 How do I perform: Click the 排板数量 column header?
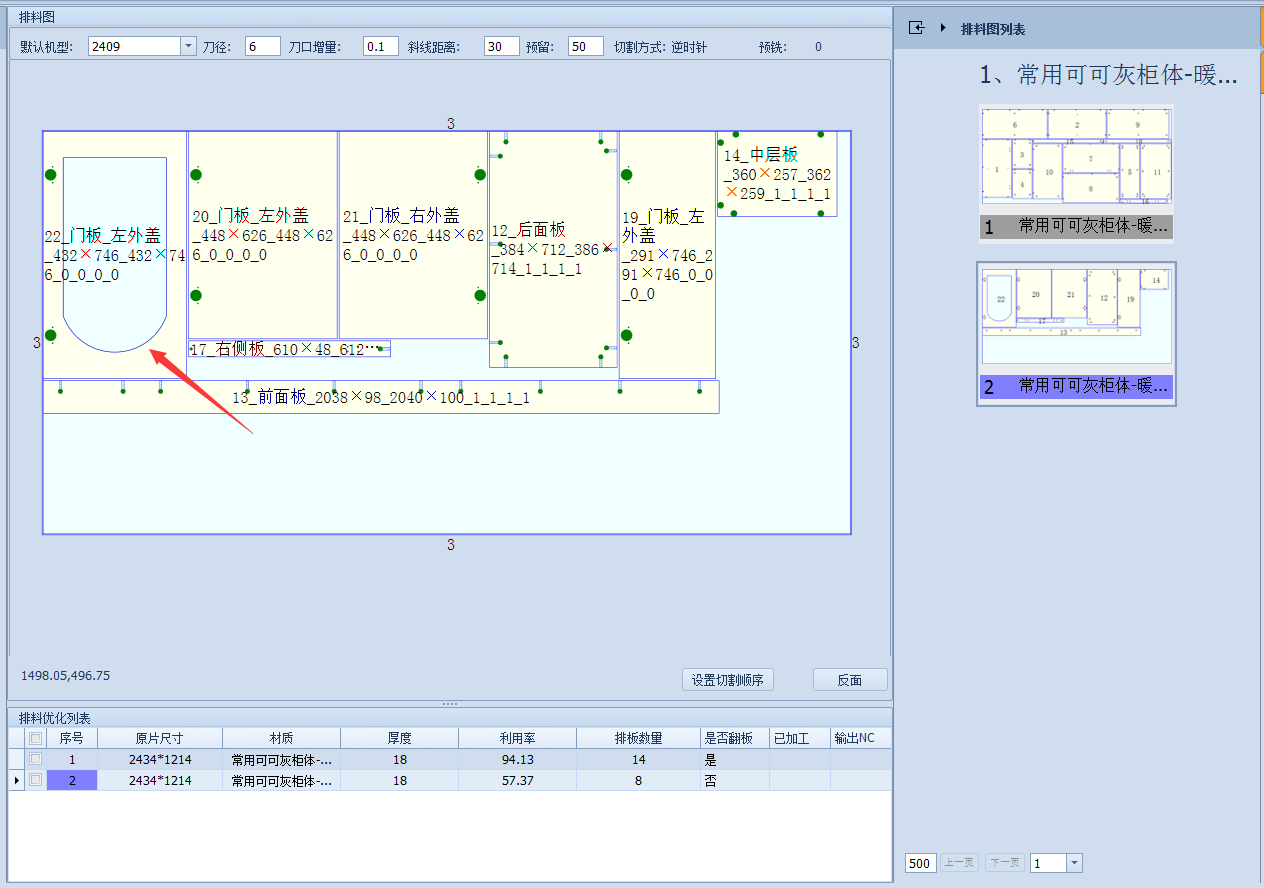point(638,738)
